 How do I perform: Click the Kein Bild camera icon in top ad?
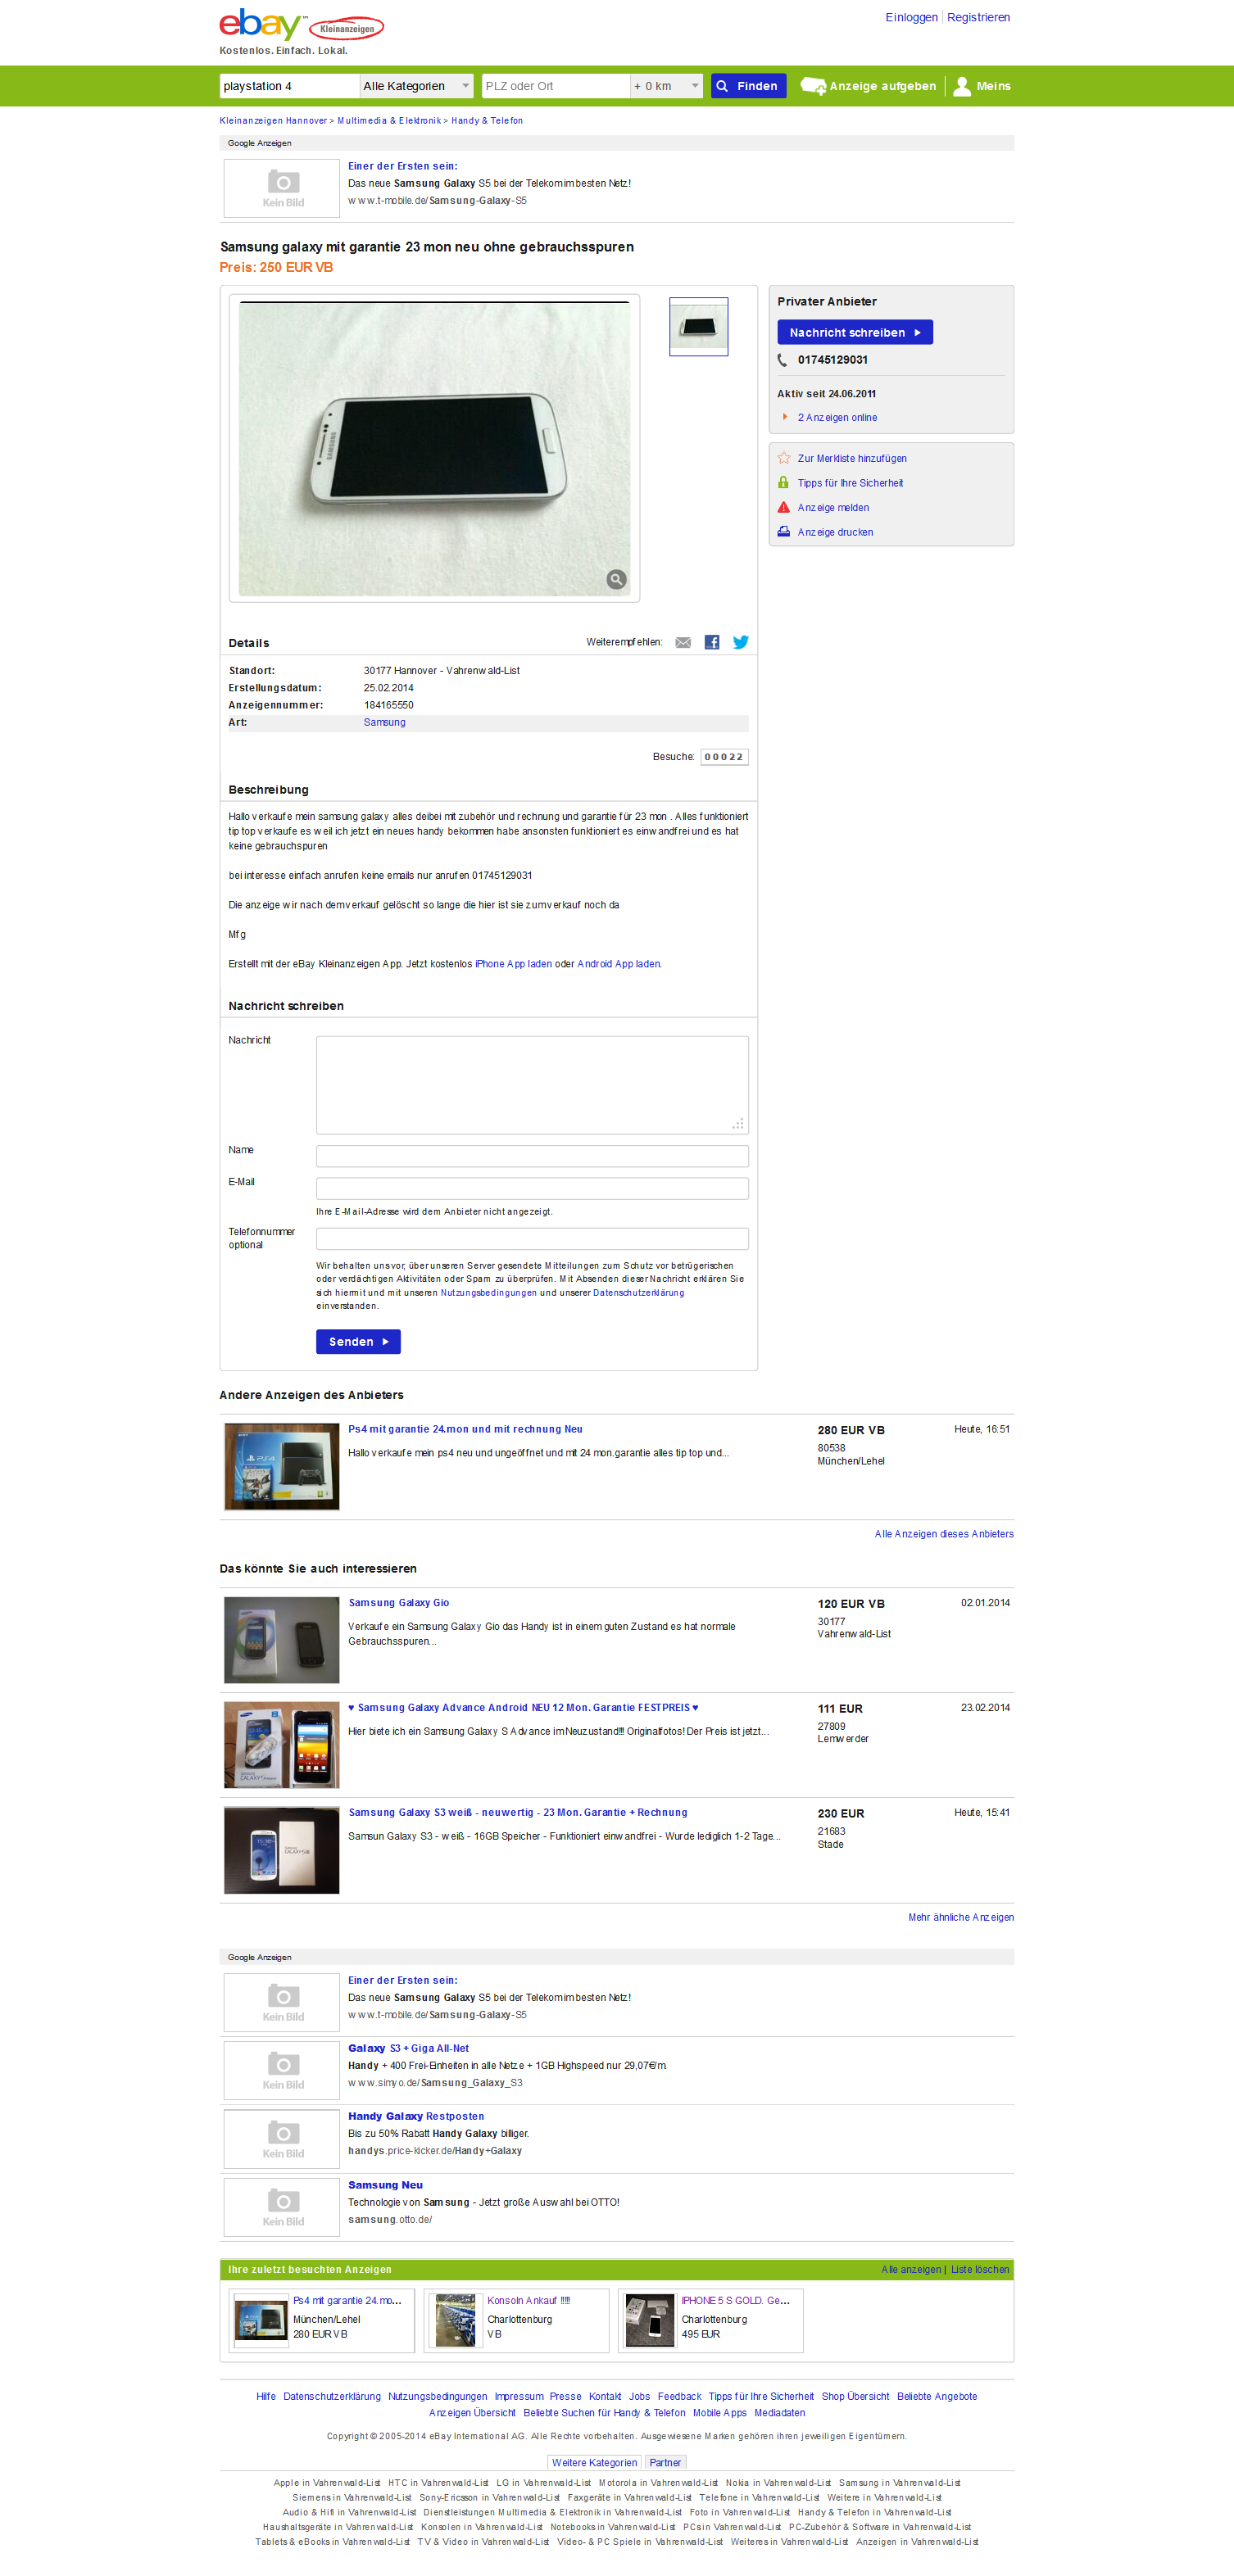click(283, 188)
